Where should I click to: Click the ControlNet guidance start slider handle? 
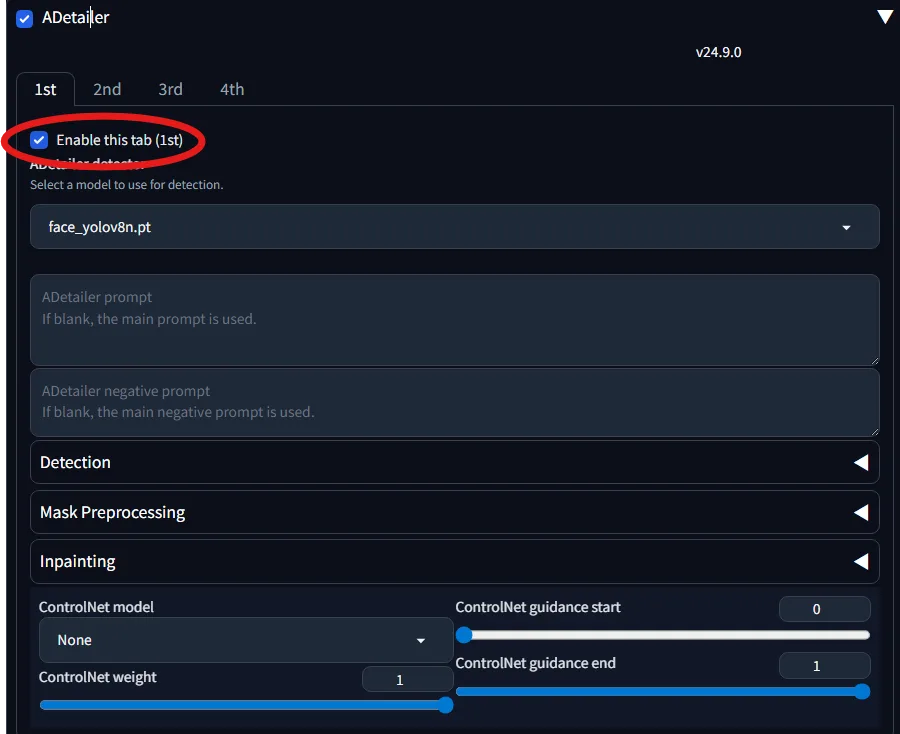[x=464, y=634]
